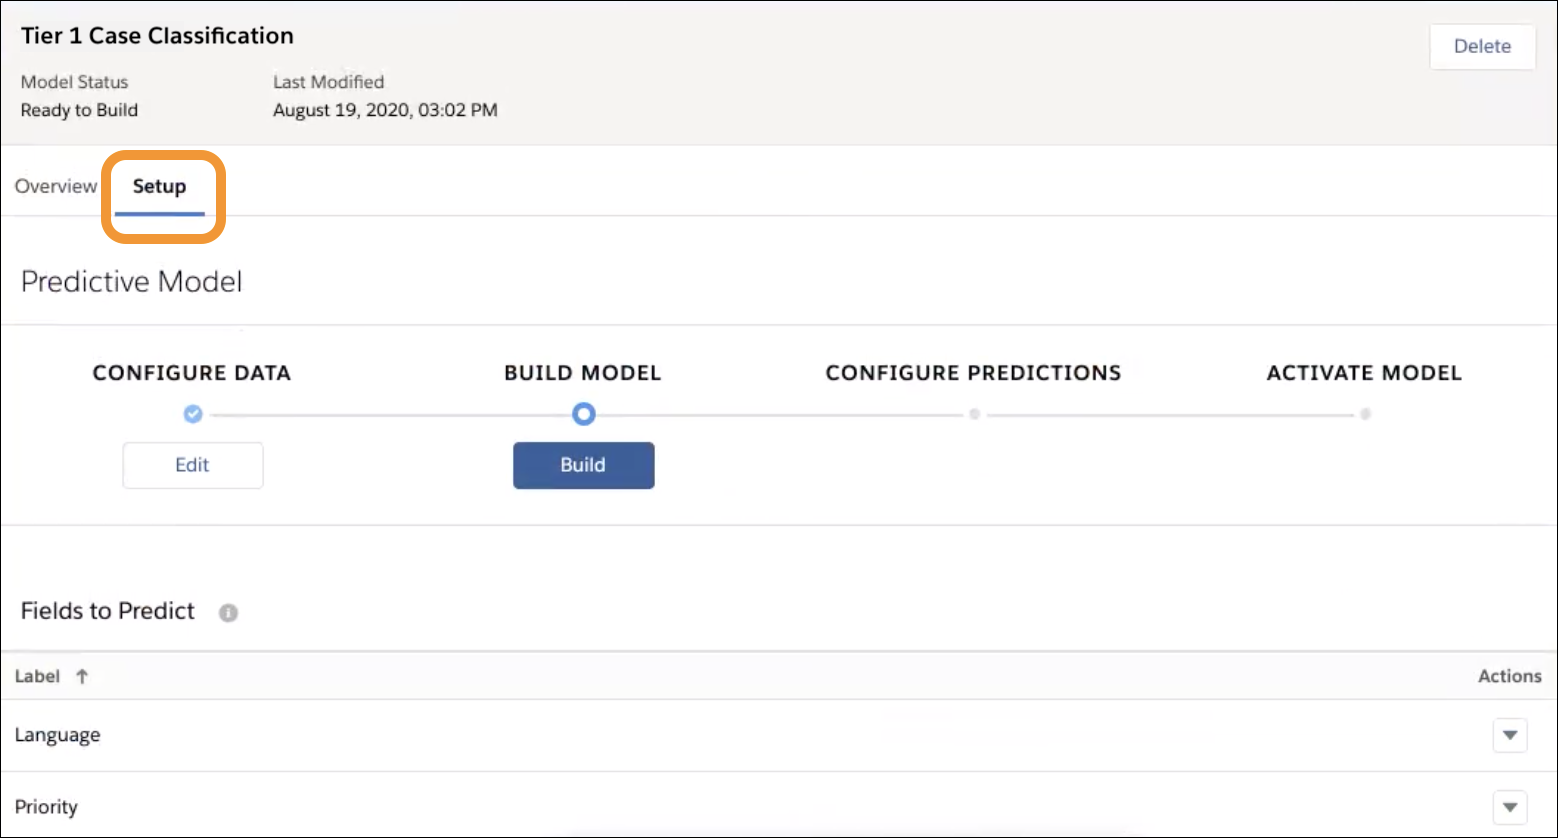Switch to the Overview tab
The width and height of the screenshot is (1558, 838).
(x=55, y=186)
